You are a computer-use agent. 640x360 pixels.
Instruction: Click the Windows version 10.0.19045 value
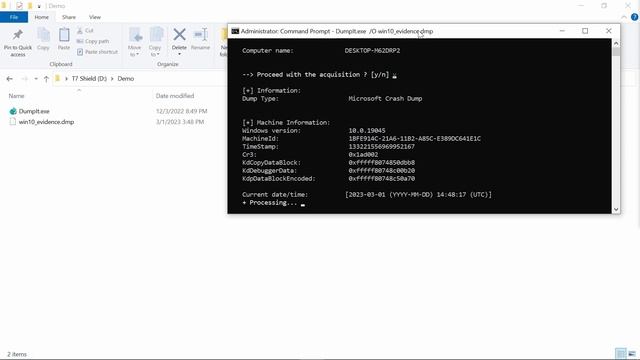pyautogui.click(x=367, y=131)
